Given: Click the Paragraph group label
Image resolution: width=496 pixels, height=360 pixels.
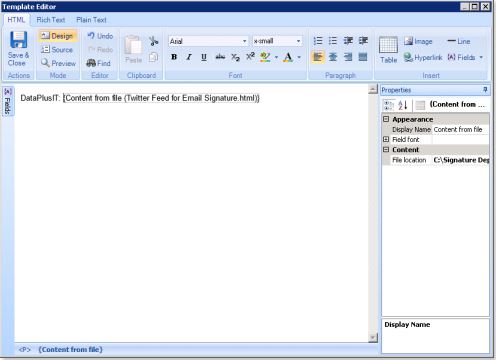Looking at the screenshot, I should [x=340, y=75].
